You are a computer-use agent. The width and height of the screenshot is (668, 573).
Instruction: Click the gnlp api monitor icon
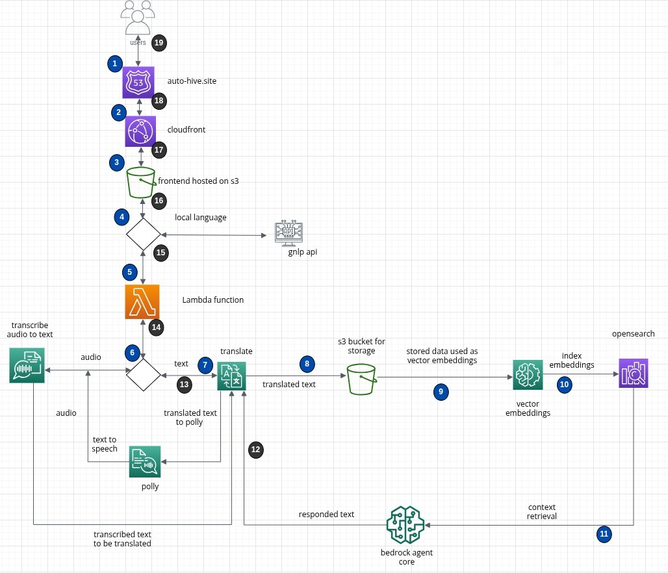pos(289,233)
